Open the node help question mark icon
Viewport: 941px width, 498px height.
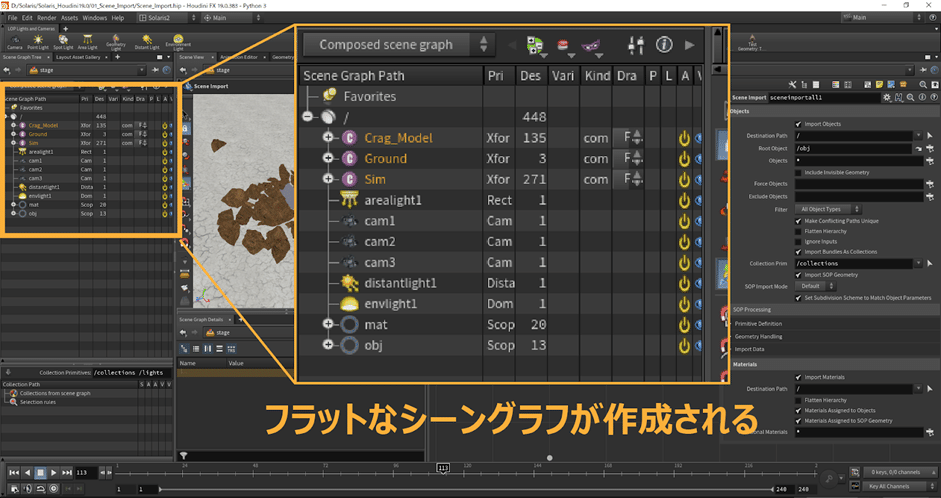(933, 97)
